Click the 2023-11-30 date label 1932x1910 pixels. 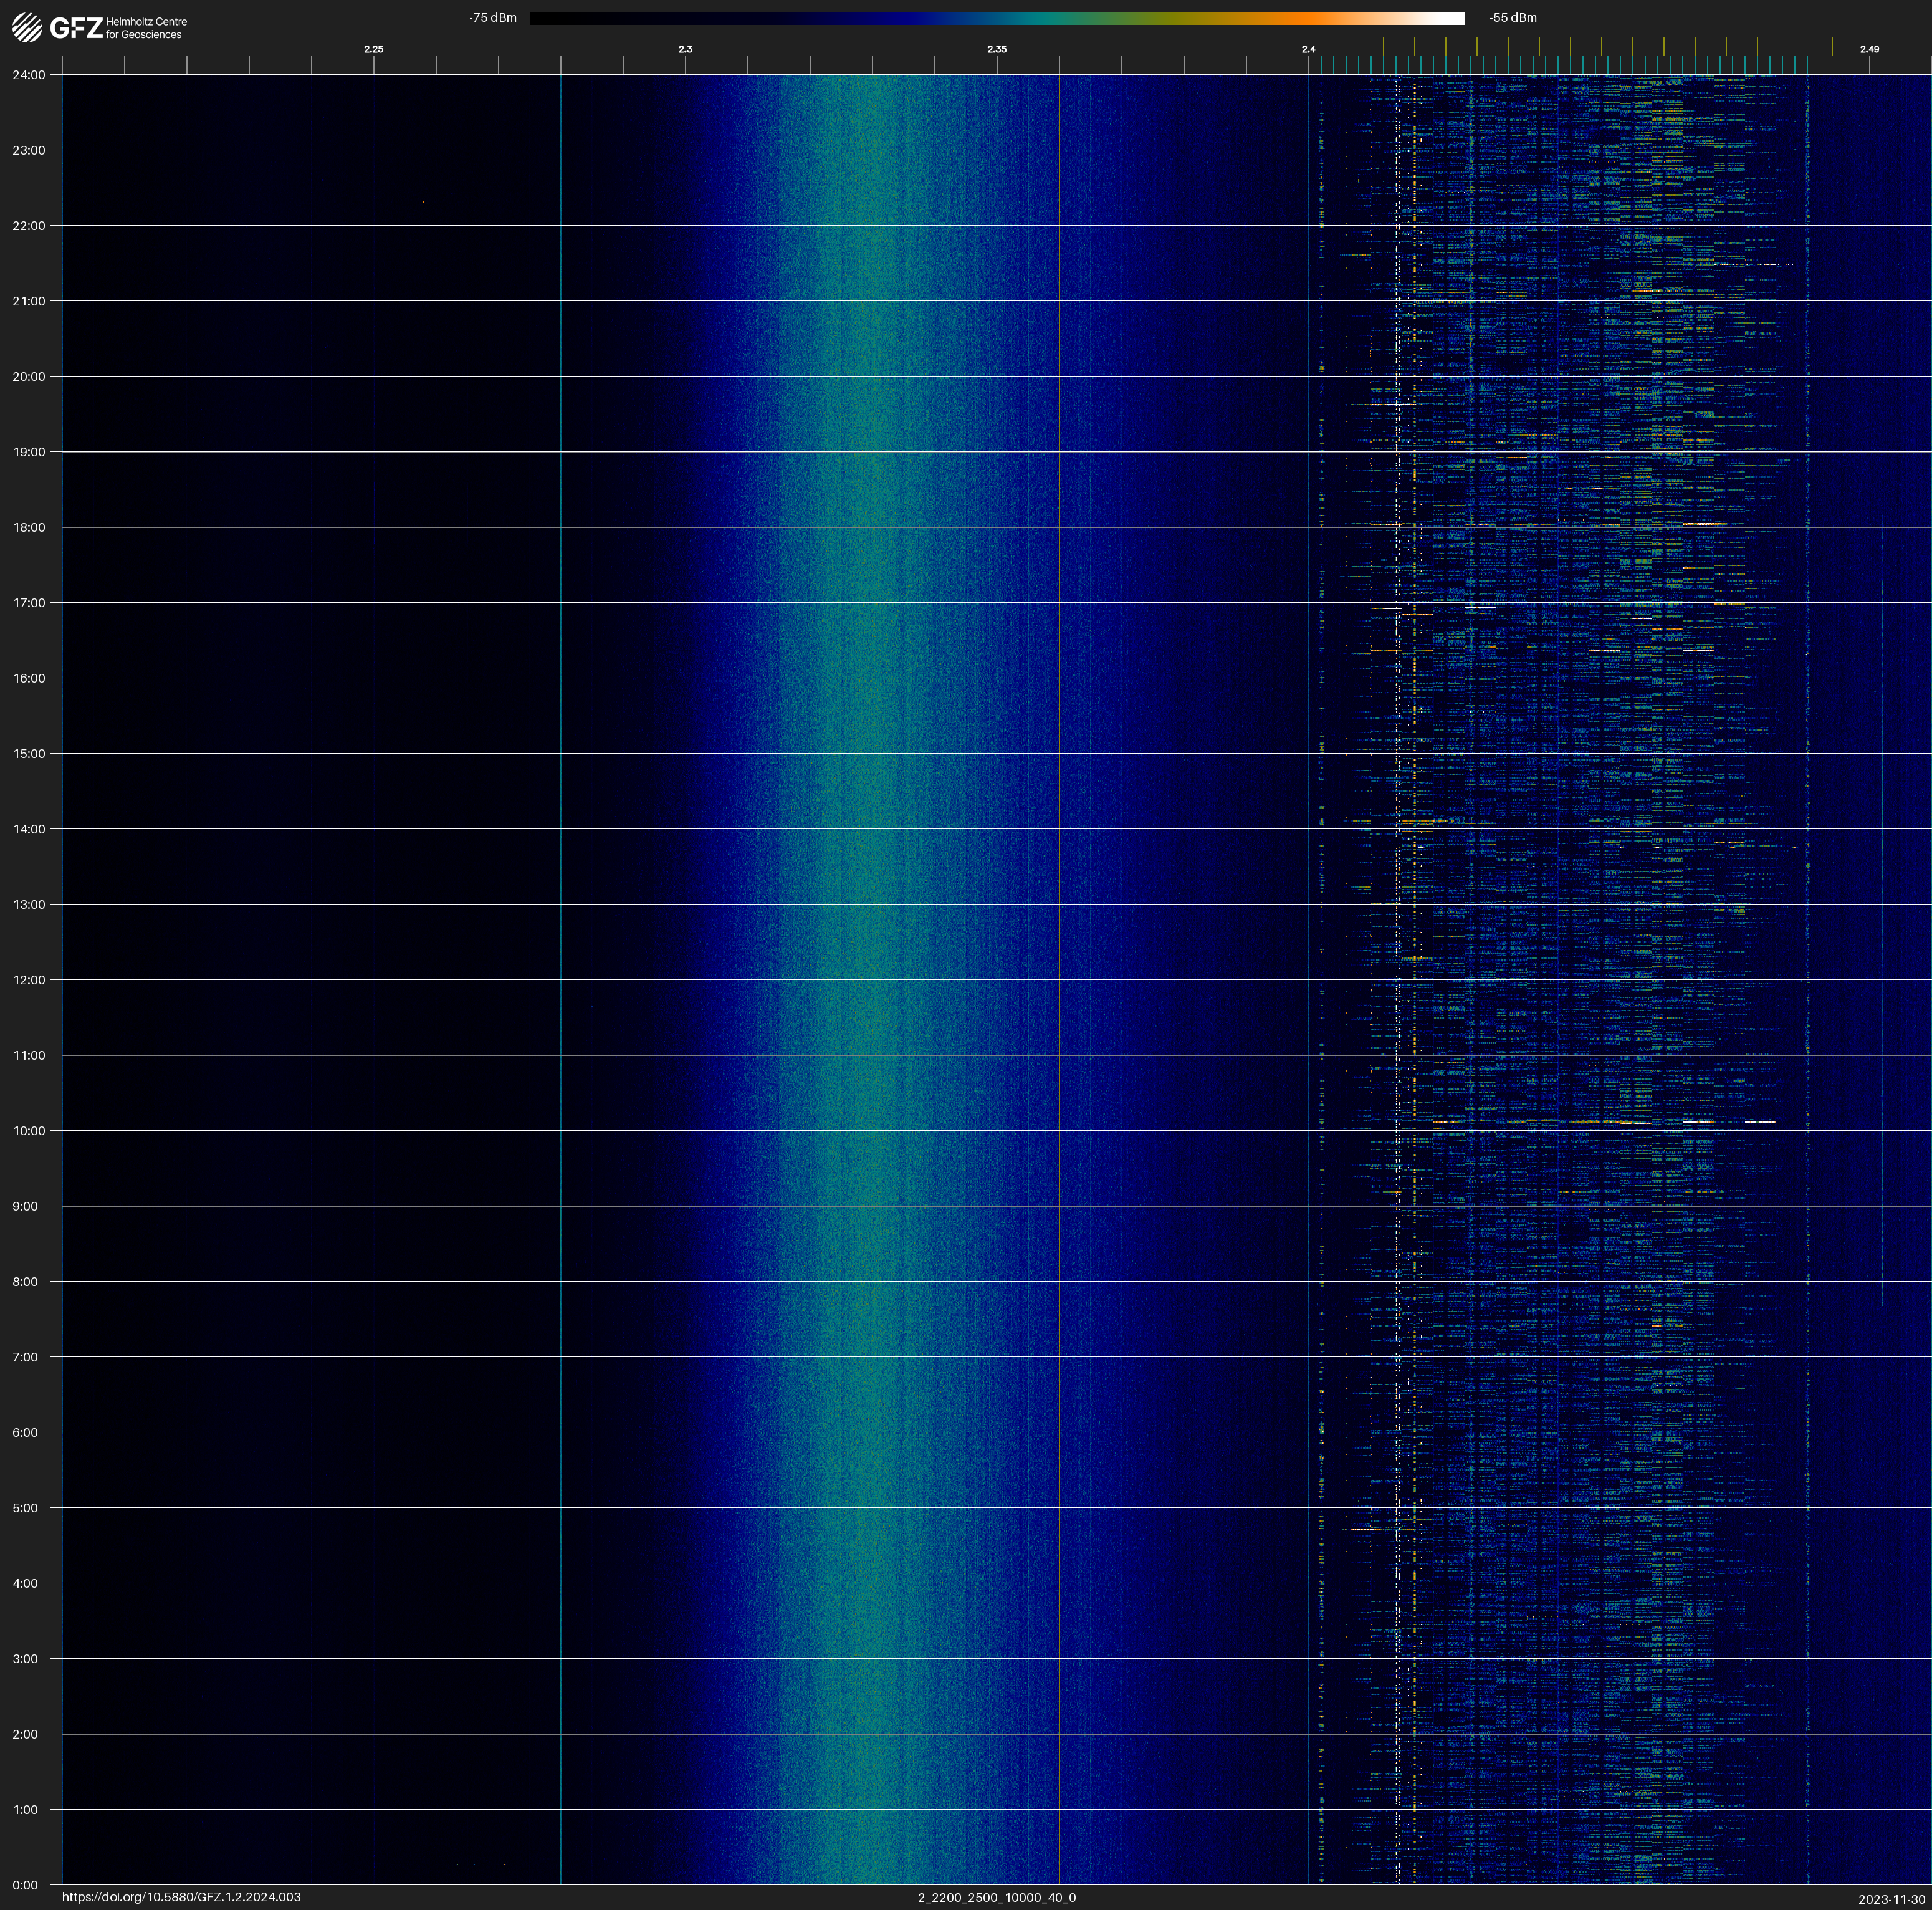pyautogui.click(x=1891, y=1899)
